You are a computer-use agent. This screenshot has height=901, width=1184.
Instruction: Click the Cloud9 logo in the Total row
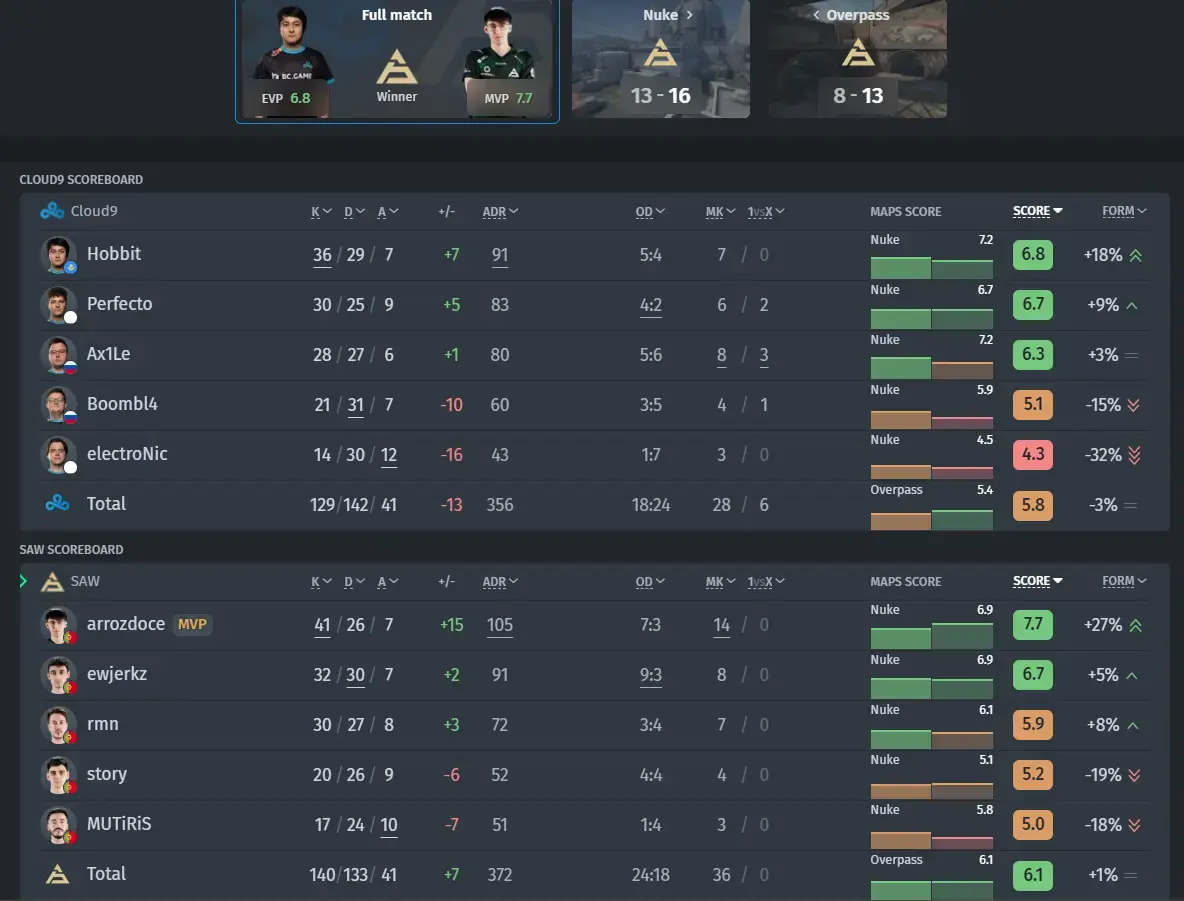(57, 503)
